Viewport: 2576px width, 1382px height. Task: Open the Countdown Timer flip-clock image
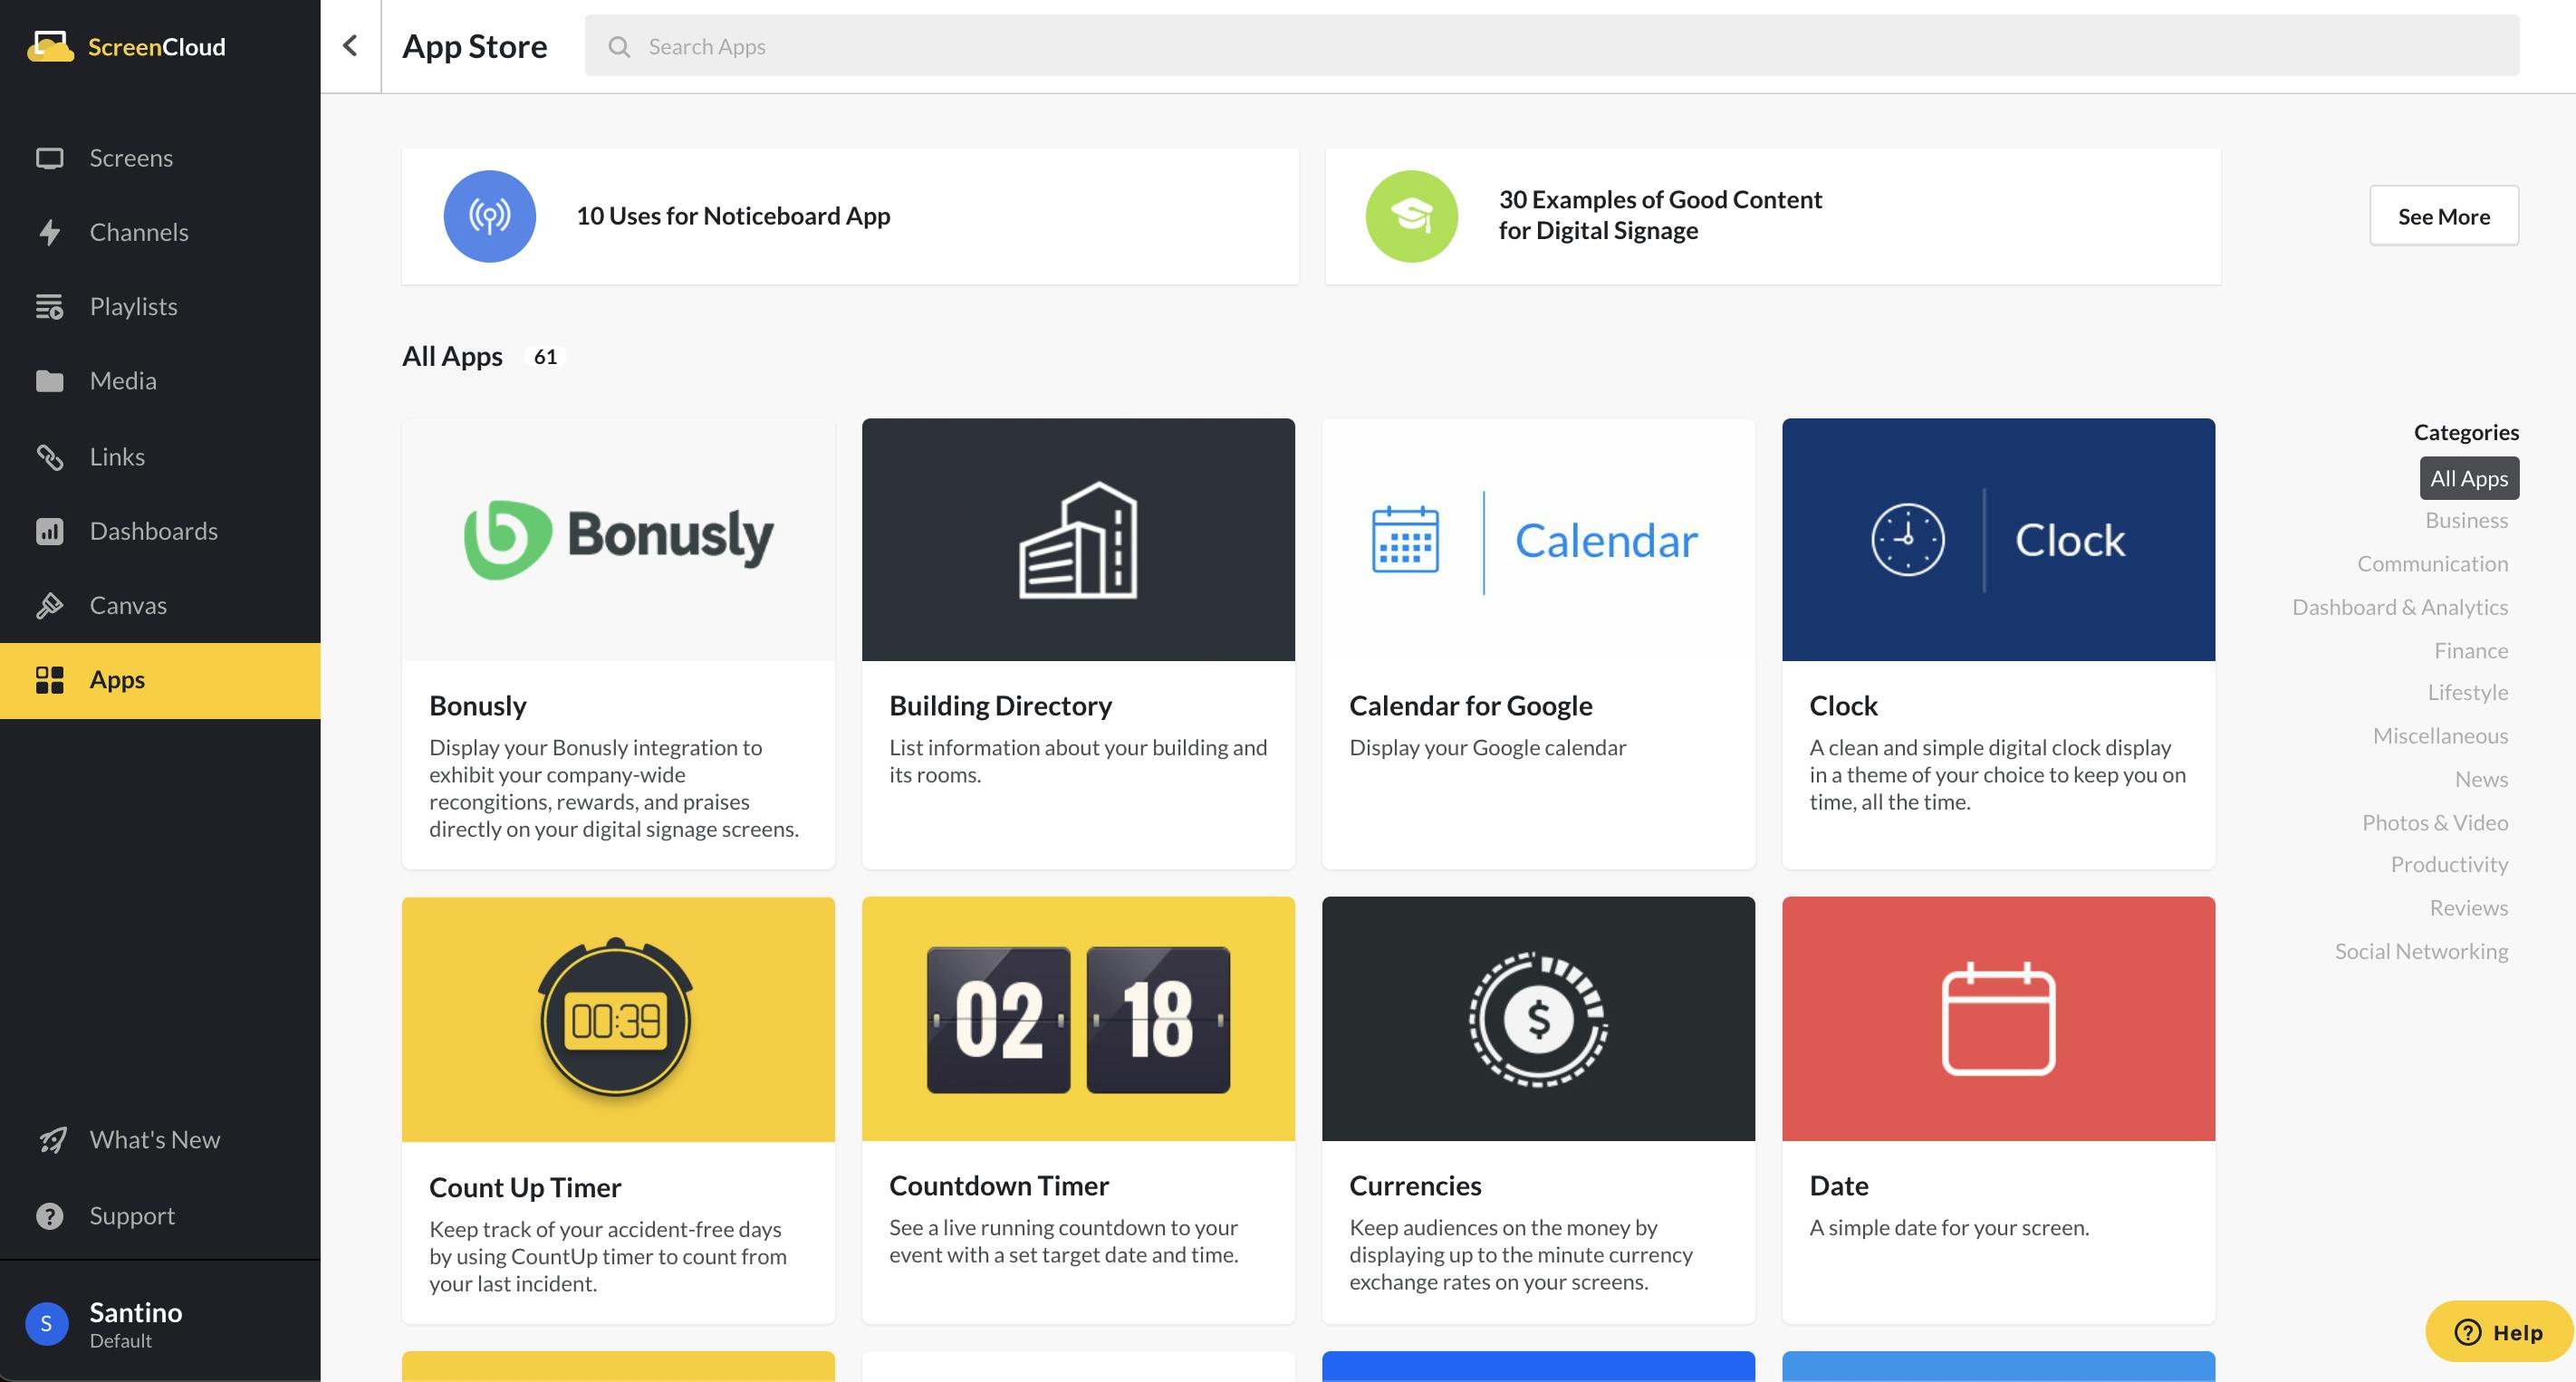(1078, 1019)
